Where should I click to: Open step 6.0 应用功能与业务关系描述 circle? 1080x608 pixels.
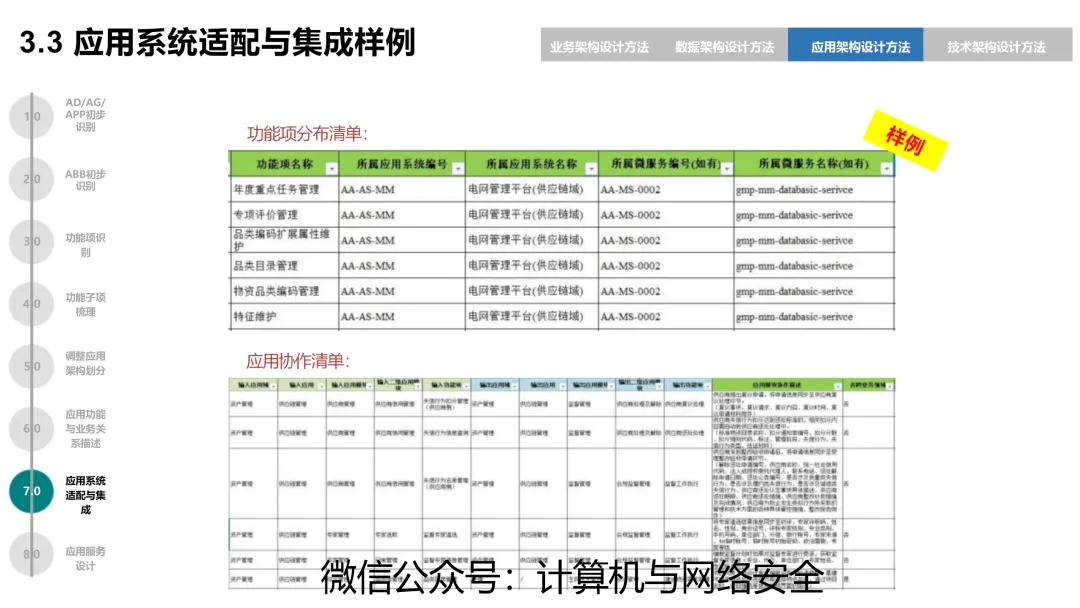click(31, 428)
